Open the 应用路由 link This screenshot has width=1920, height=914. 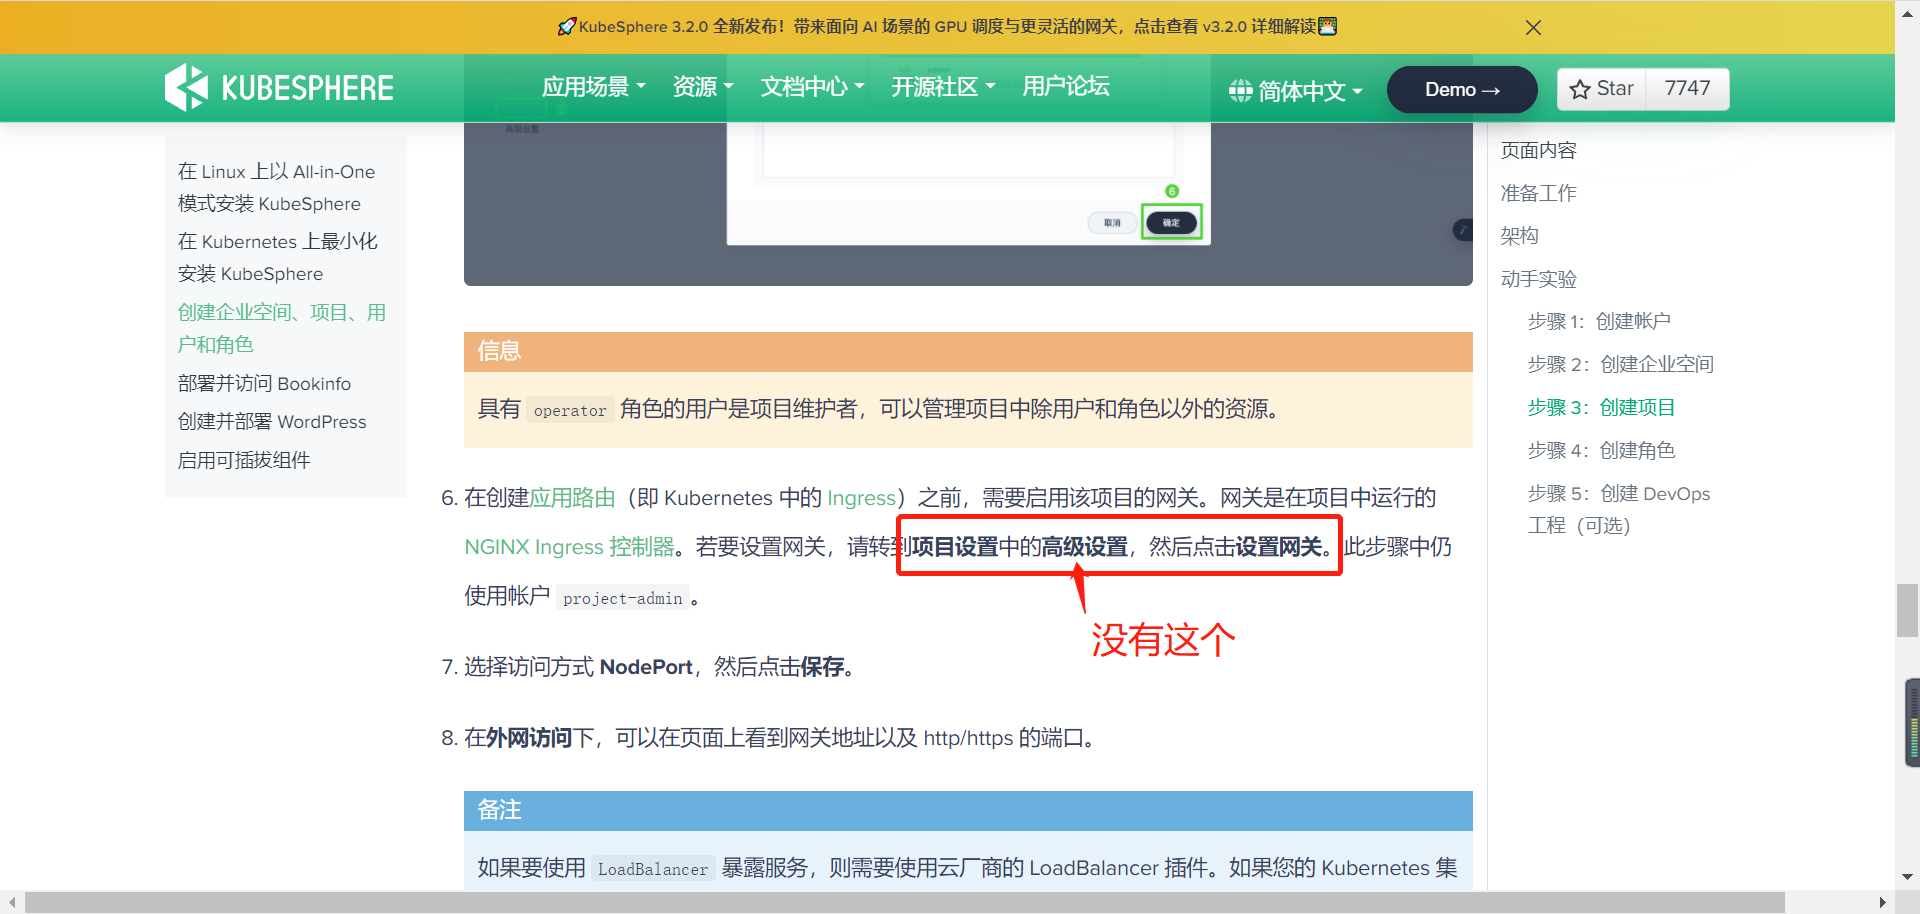(572, 498)
